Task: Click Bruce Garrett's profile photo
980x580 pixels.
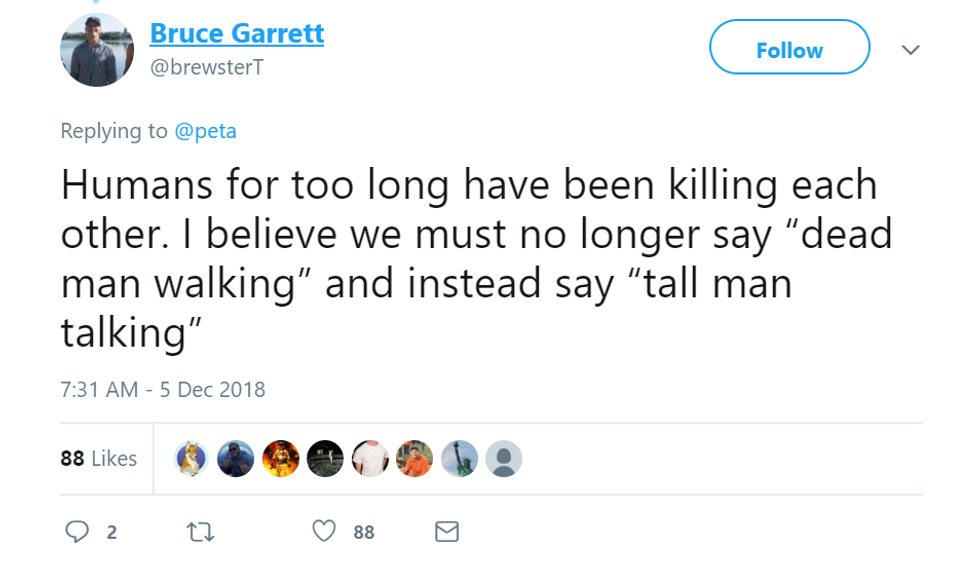Action: (97, 50)
